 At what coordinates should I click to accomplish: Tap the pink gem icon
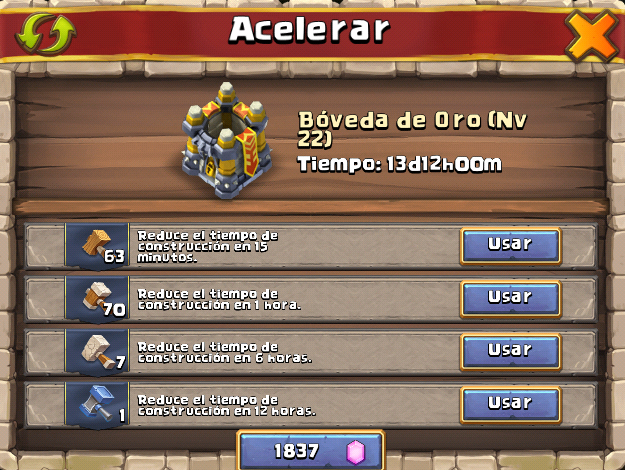[355, 452]
